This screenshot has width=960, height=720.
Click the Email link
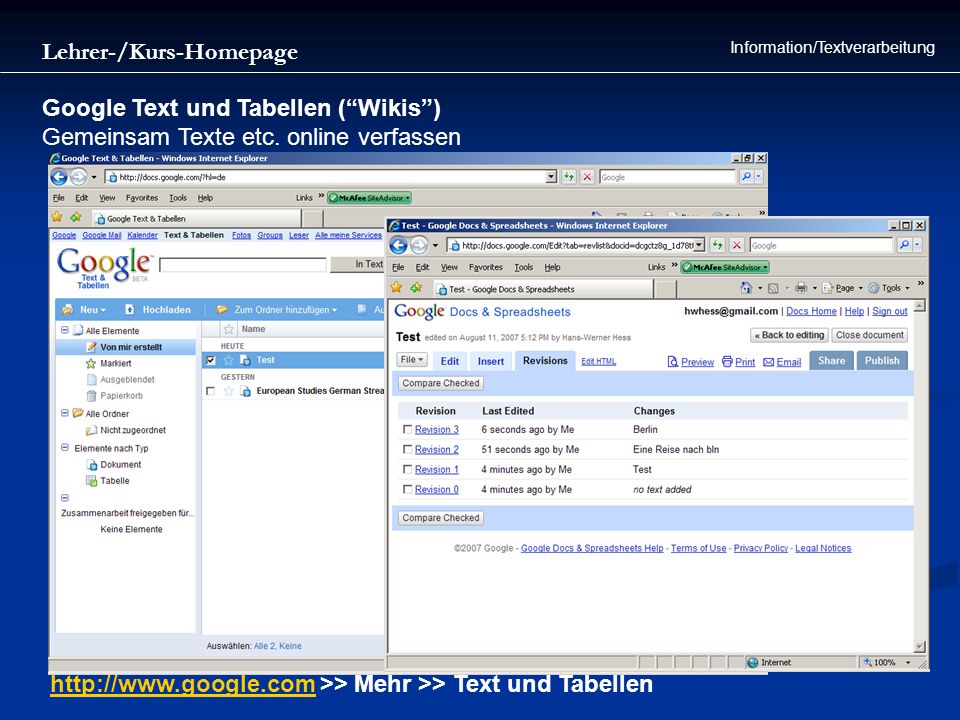[x=789, y=362]
